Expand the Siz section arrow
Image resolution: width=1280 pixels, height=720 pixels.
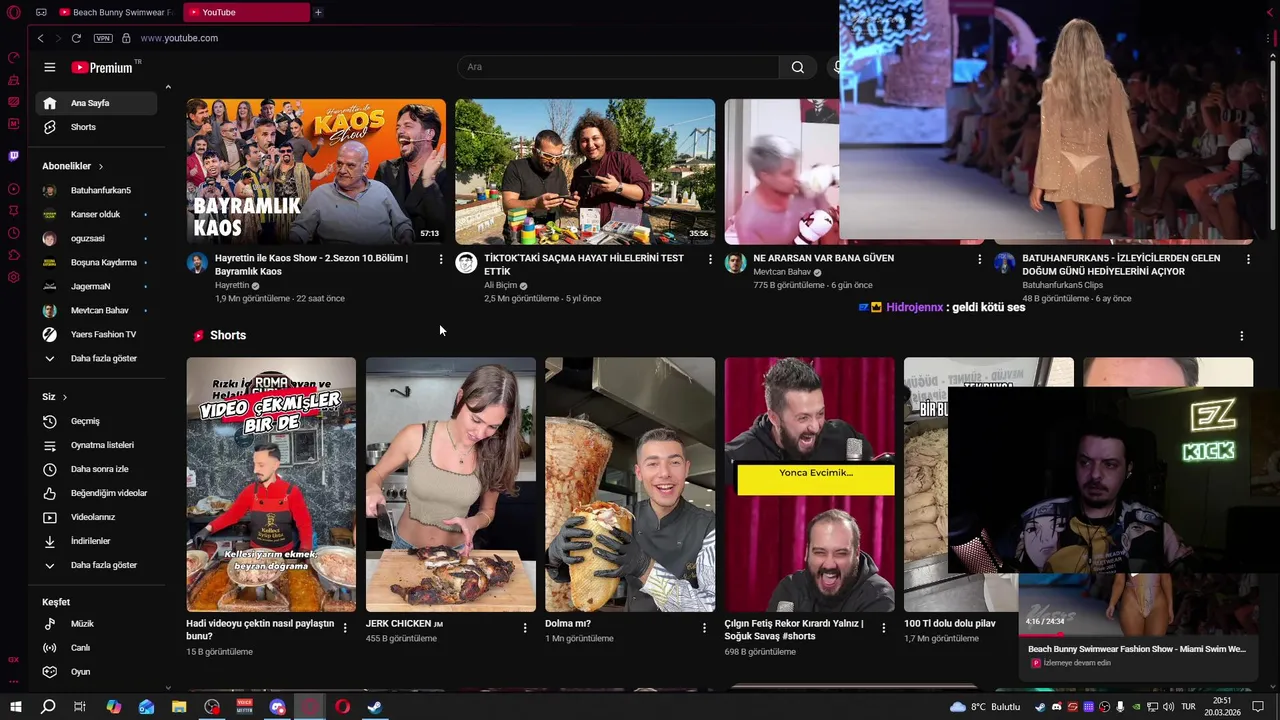coord(65,397)
